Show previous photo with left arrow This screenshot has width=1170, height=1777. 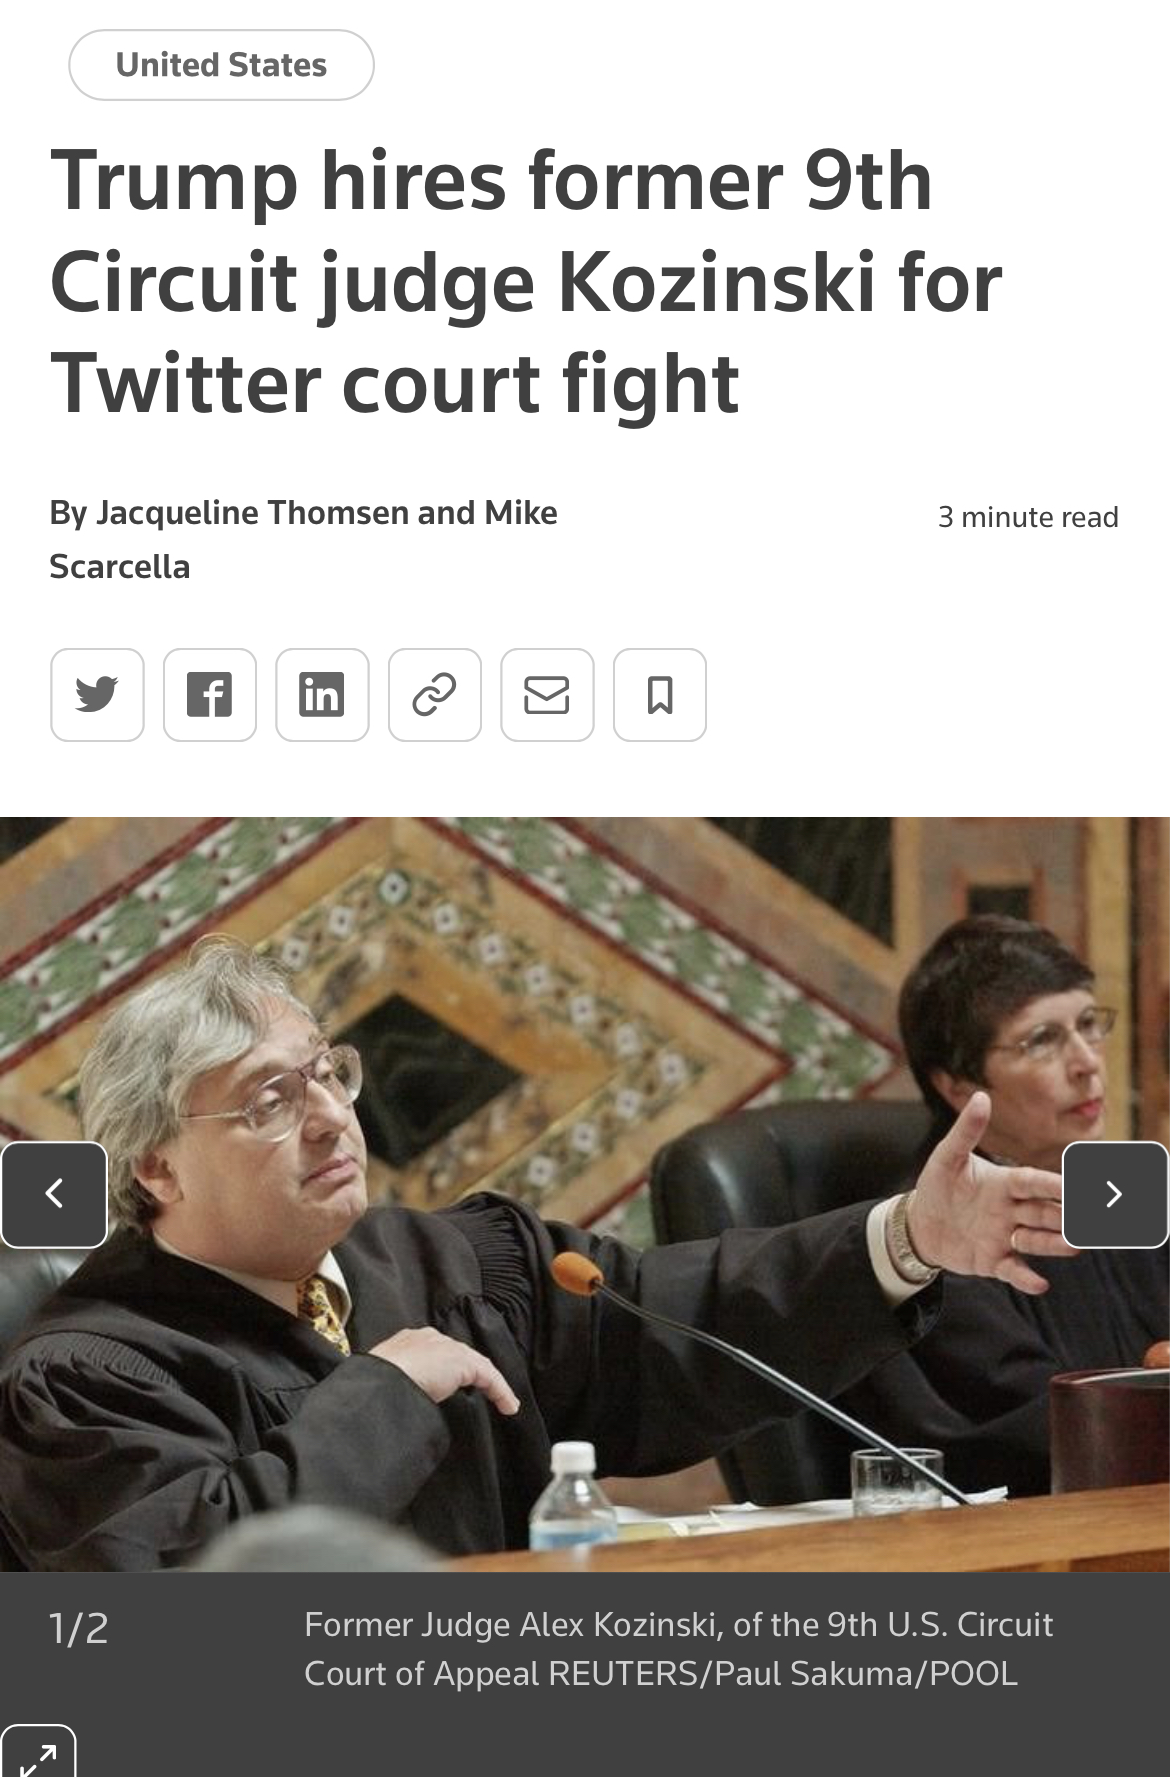tap(54, 1194)
